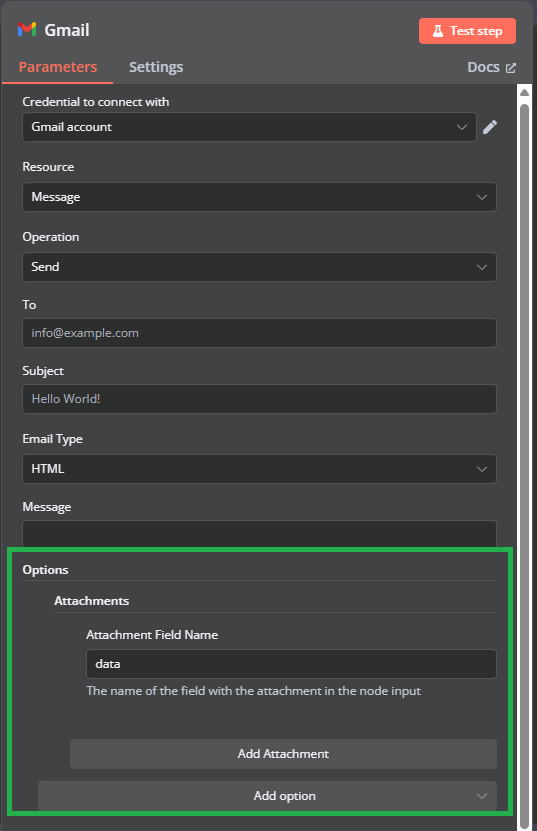Open the Gmail account credential dropdown
Image resolution: width=537 pixels, height=831 pixels.
(249, 127)
